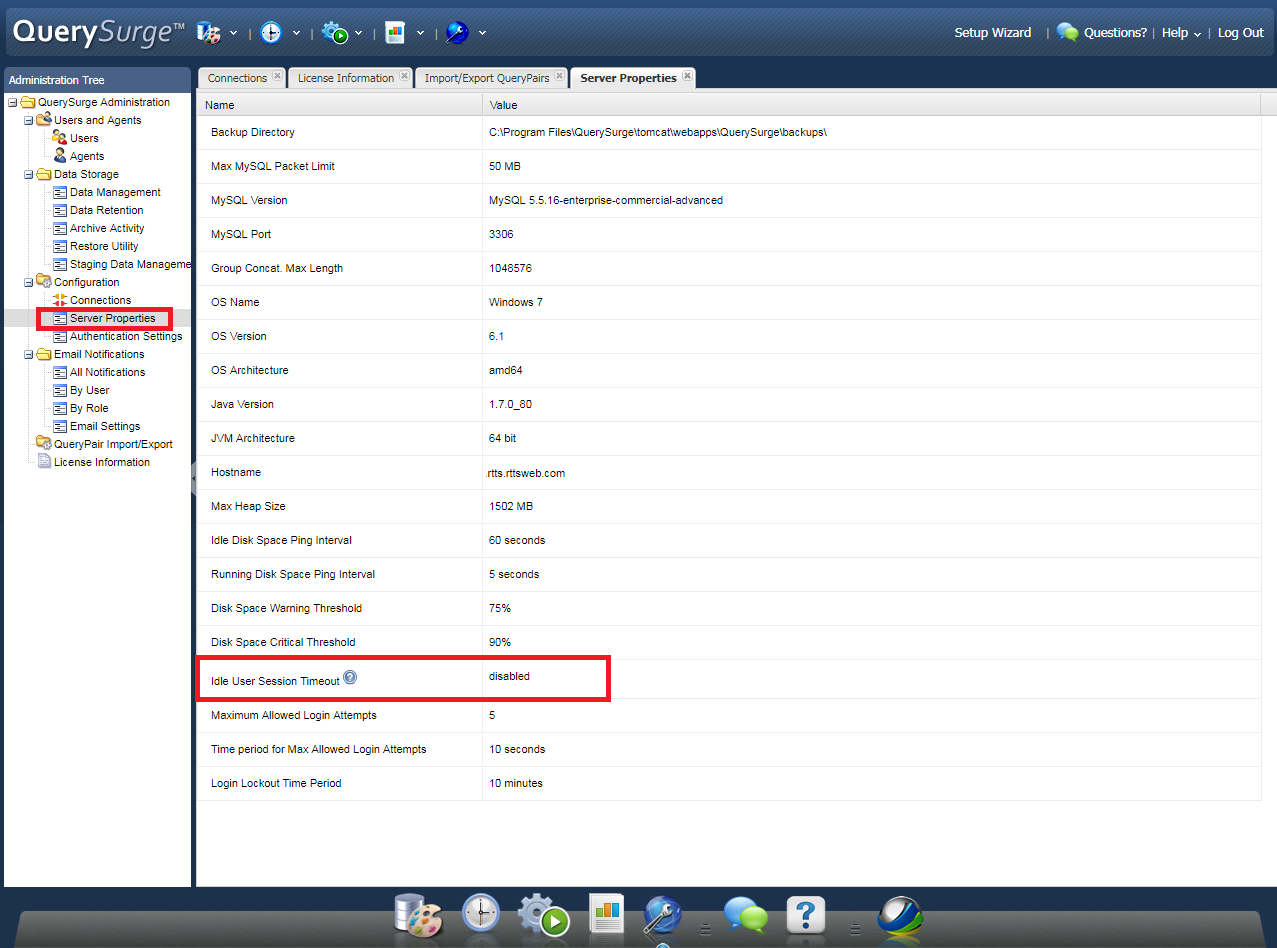This screenshot has height=948, width=1277.
Task: Click the QuerySurge sphere logo icon in dock
Action: [x=899, y=914]
